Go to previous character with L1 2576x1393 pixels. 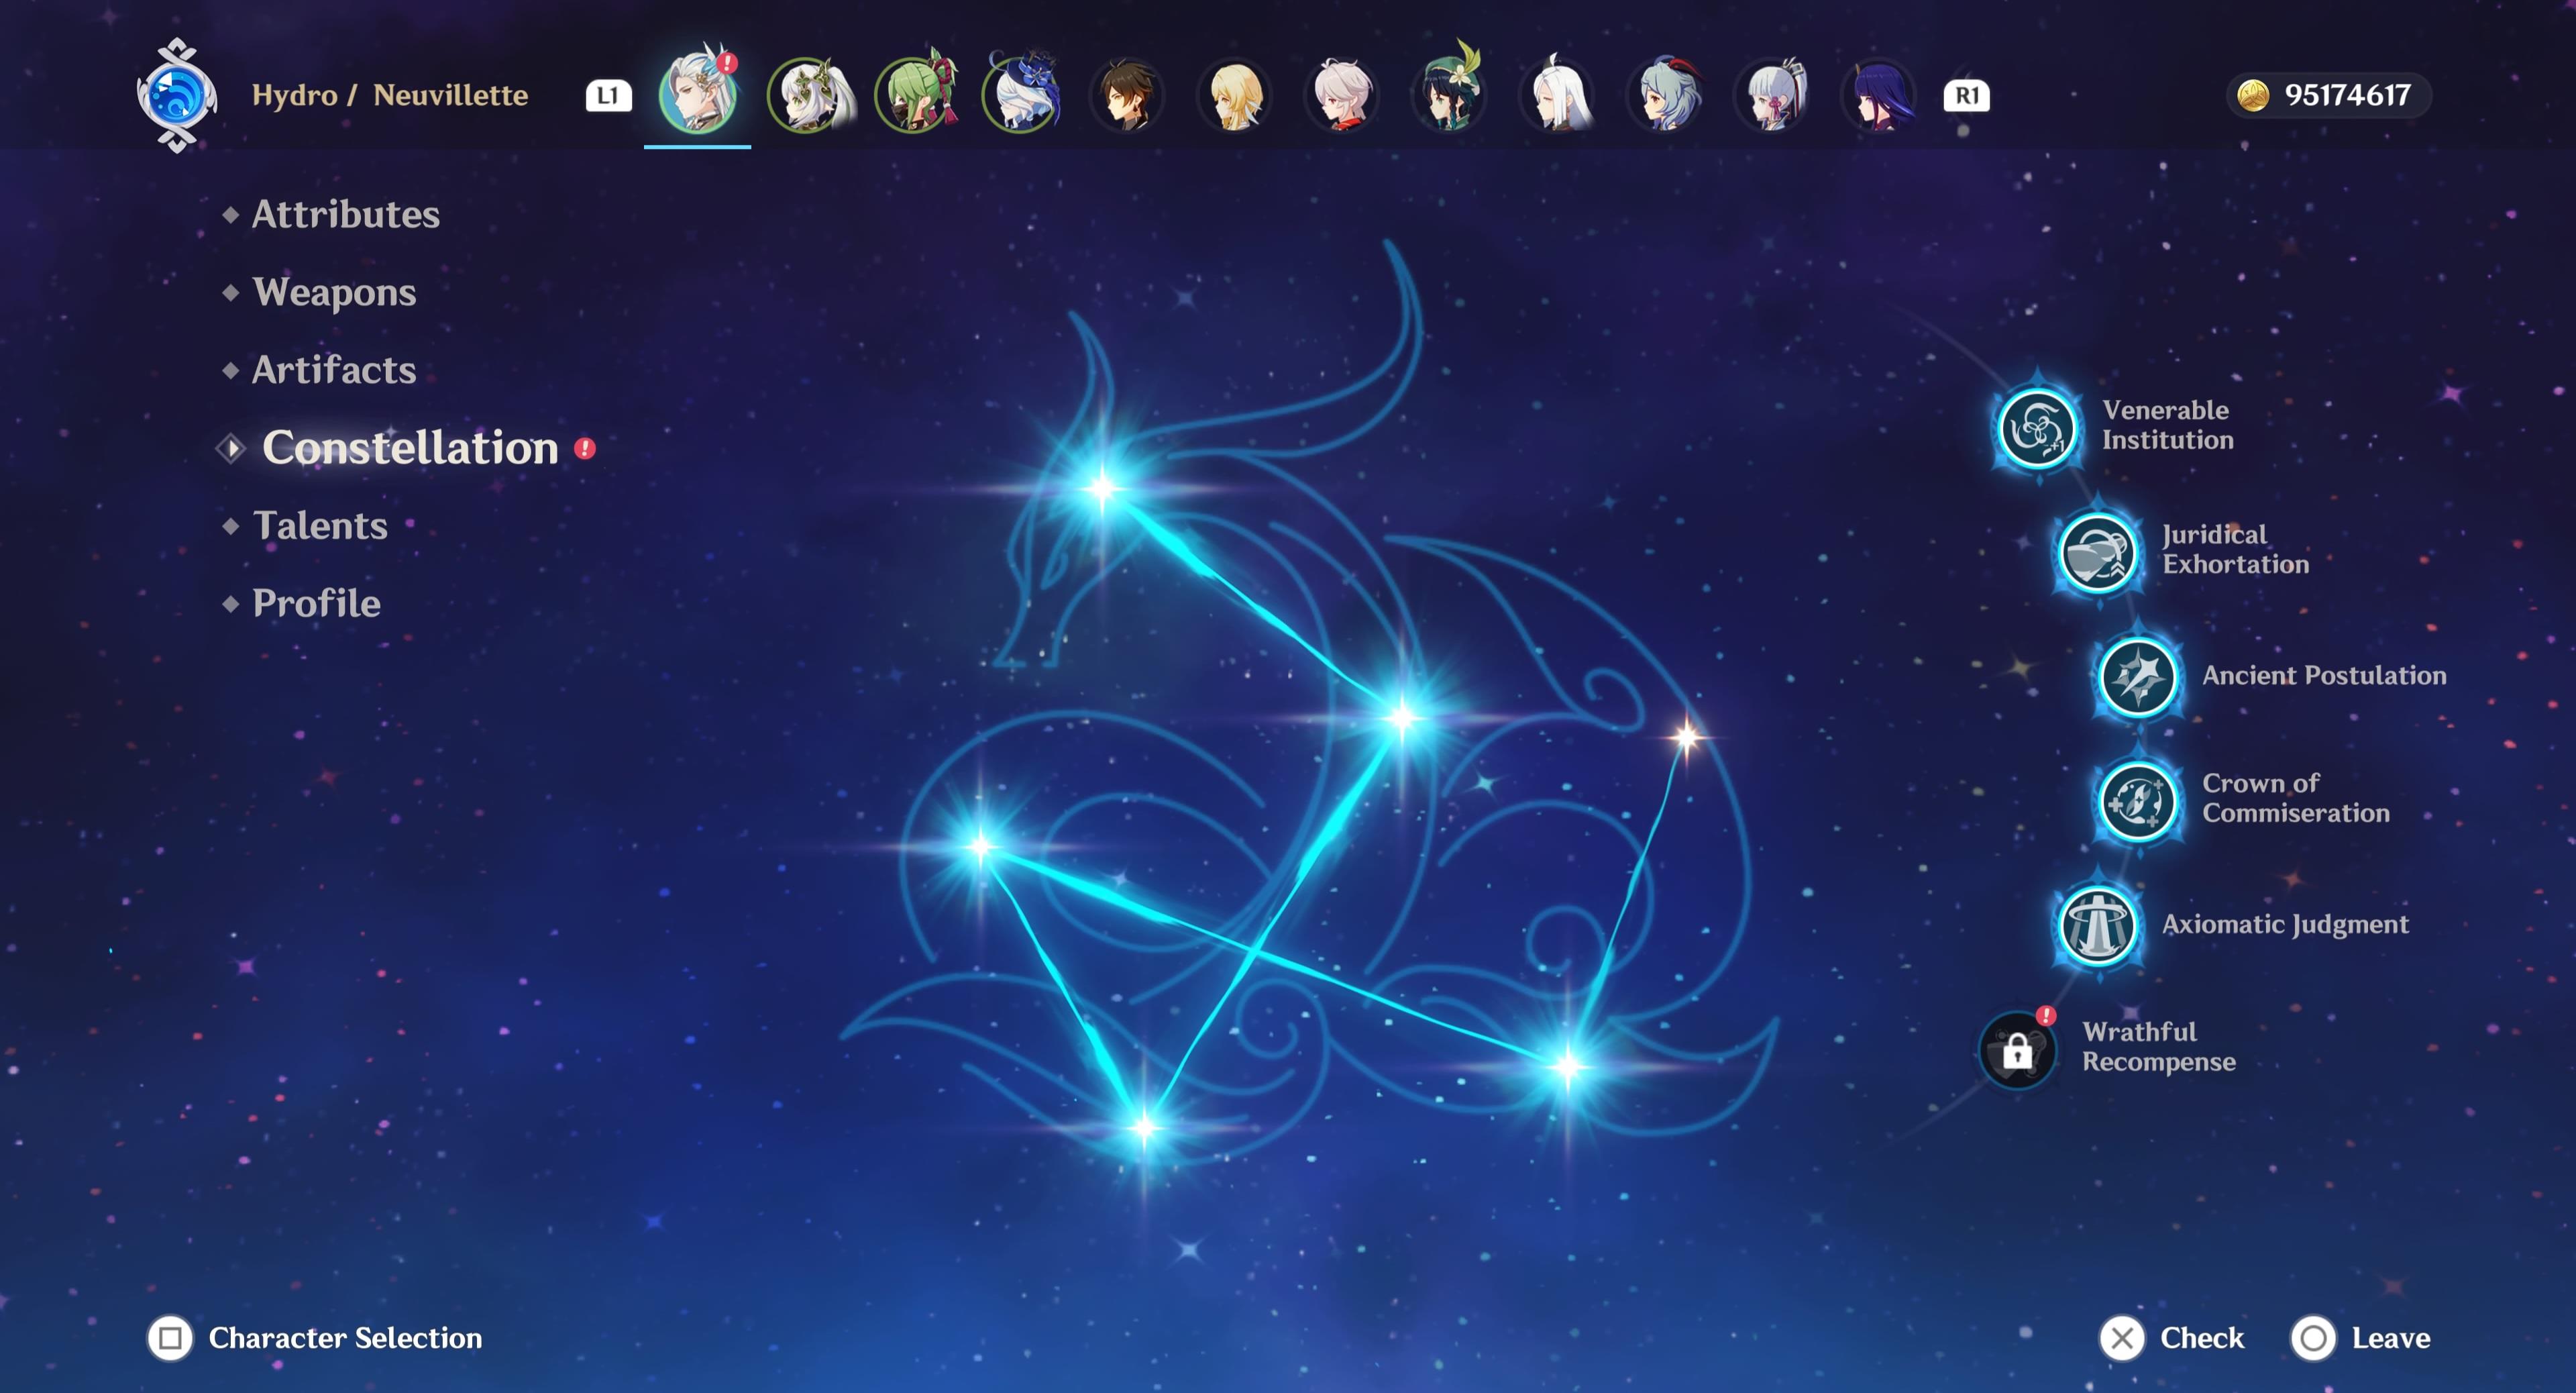(x=608, y=96)
